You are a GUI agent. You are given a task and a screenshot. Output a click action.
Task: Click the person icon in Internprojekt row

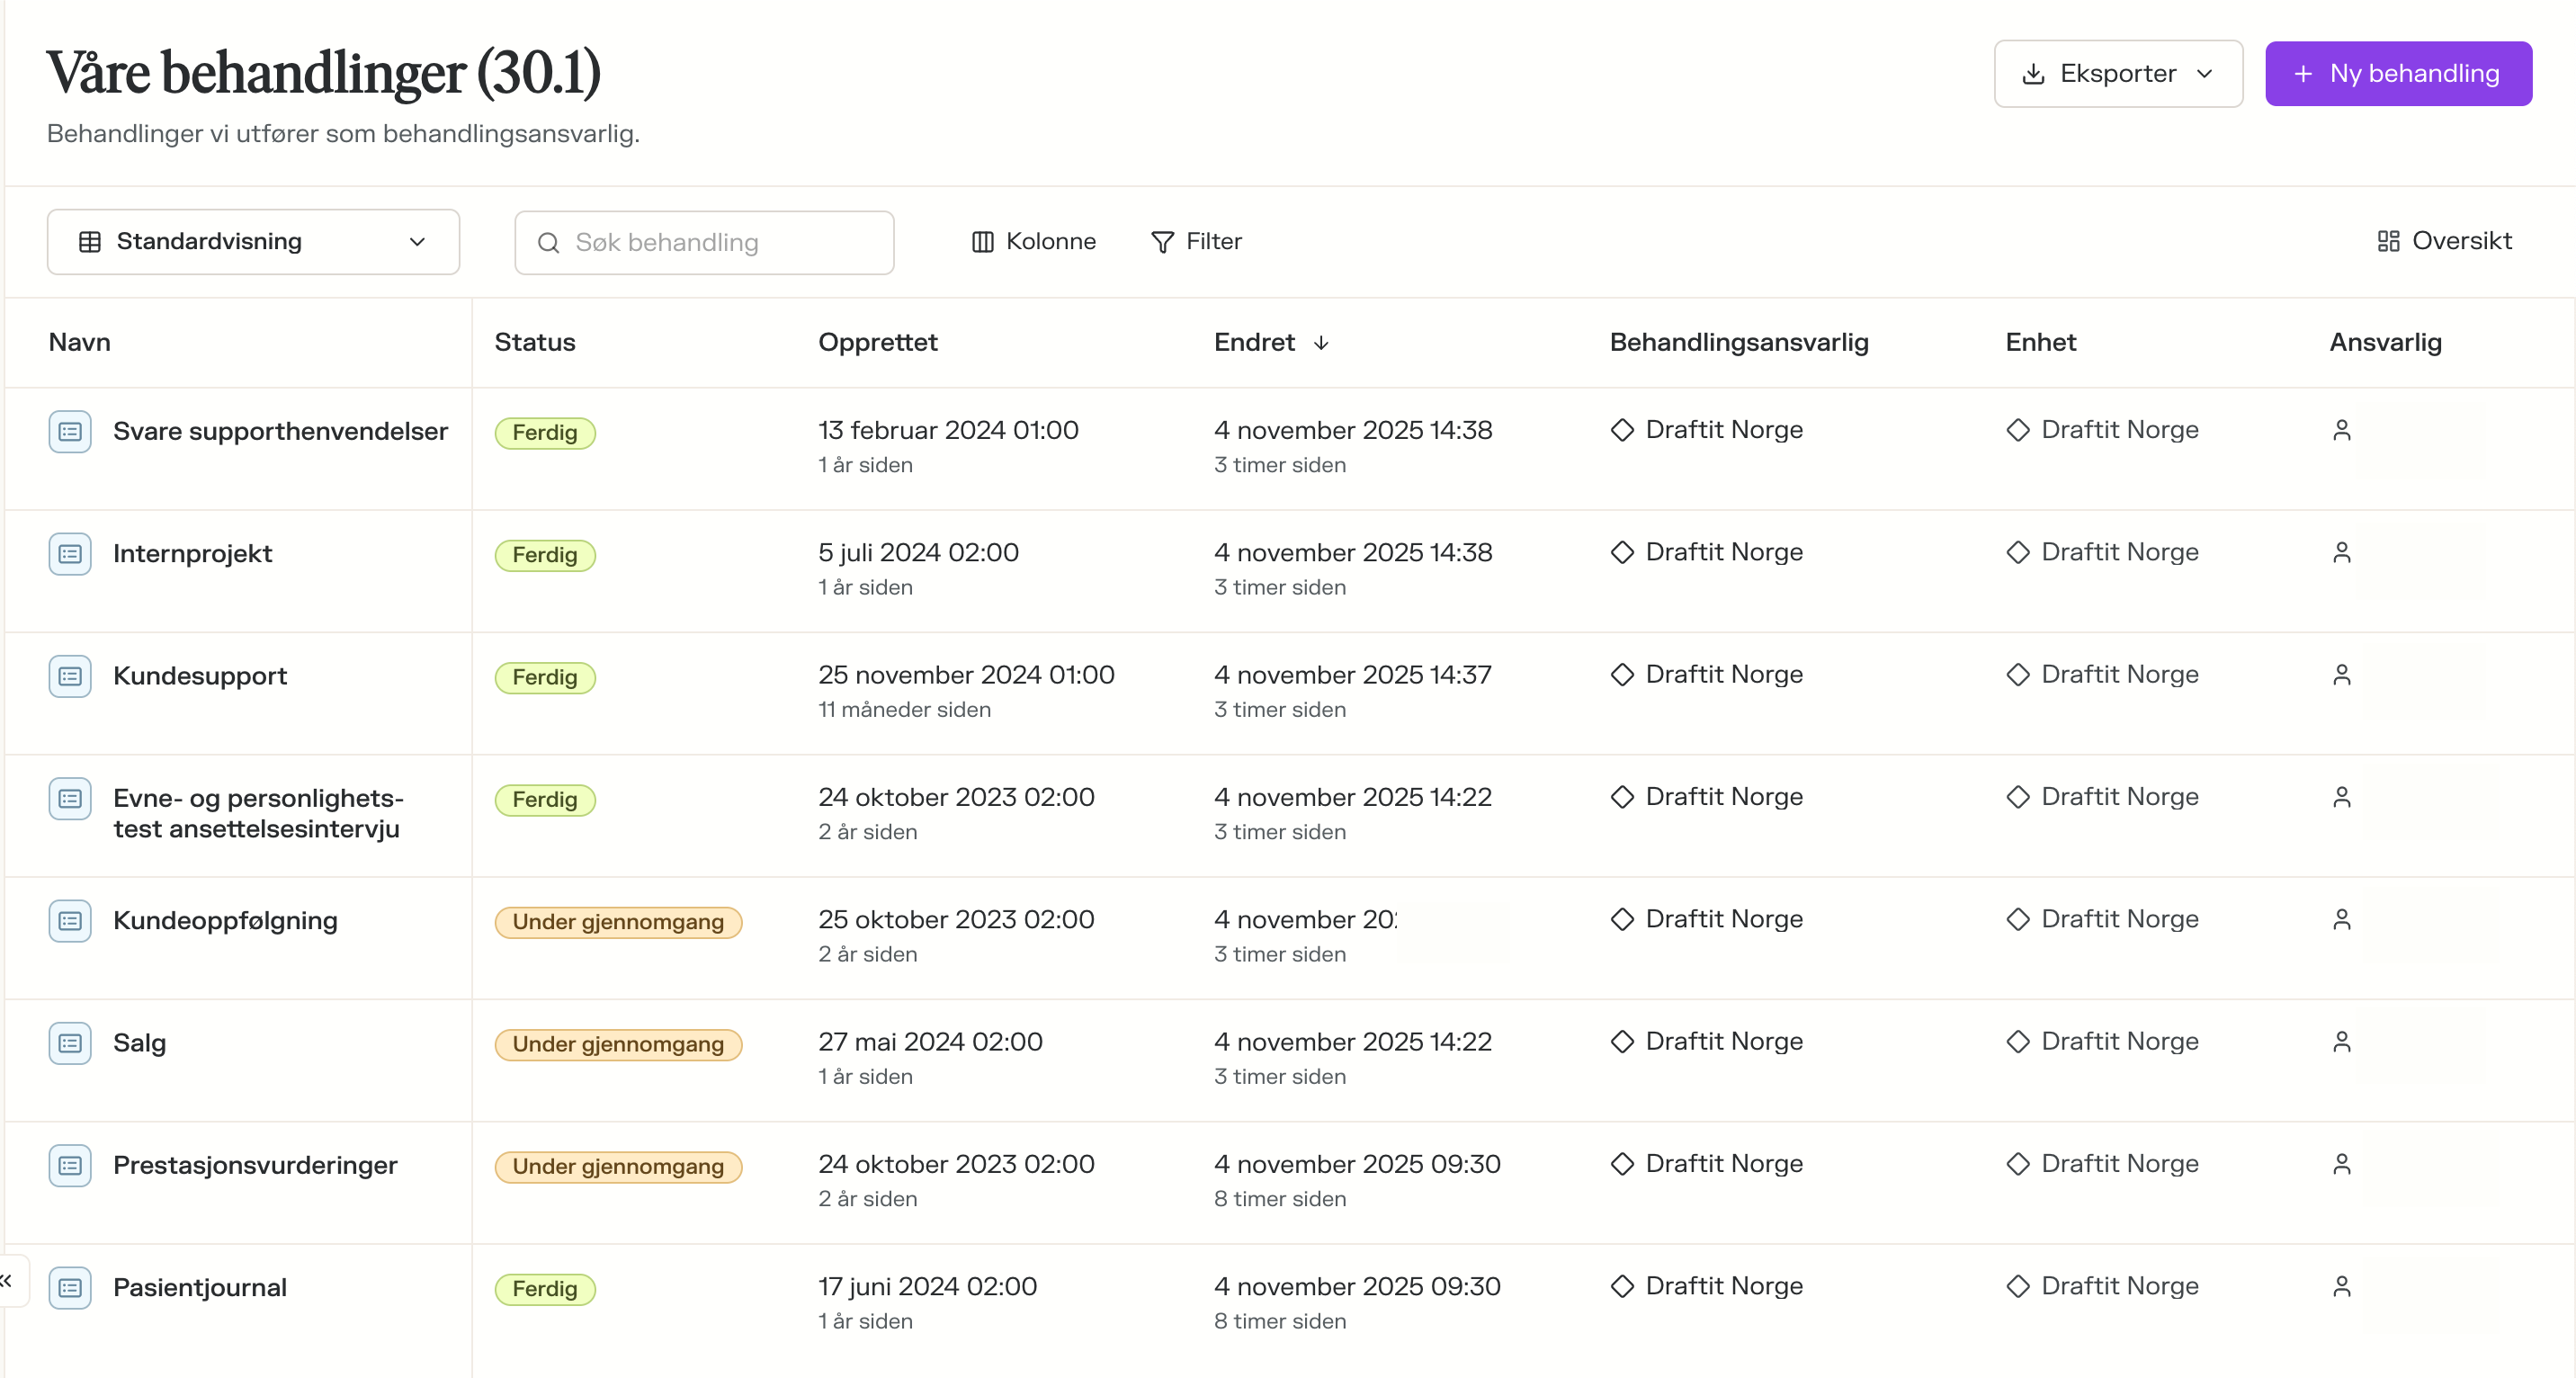(2341, 553)
